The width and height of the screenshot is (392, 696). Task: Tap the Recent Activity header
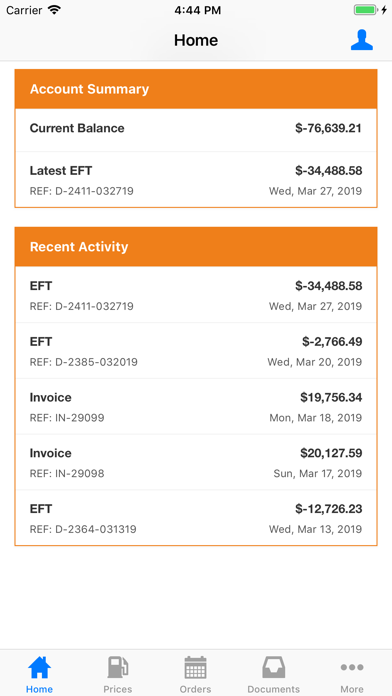[196, 247]
